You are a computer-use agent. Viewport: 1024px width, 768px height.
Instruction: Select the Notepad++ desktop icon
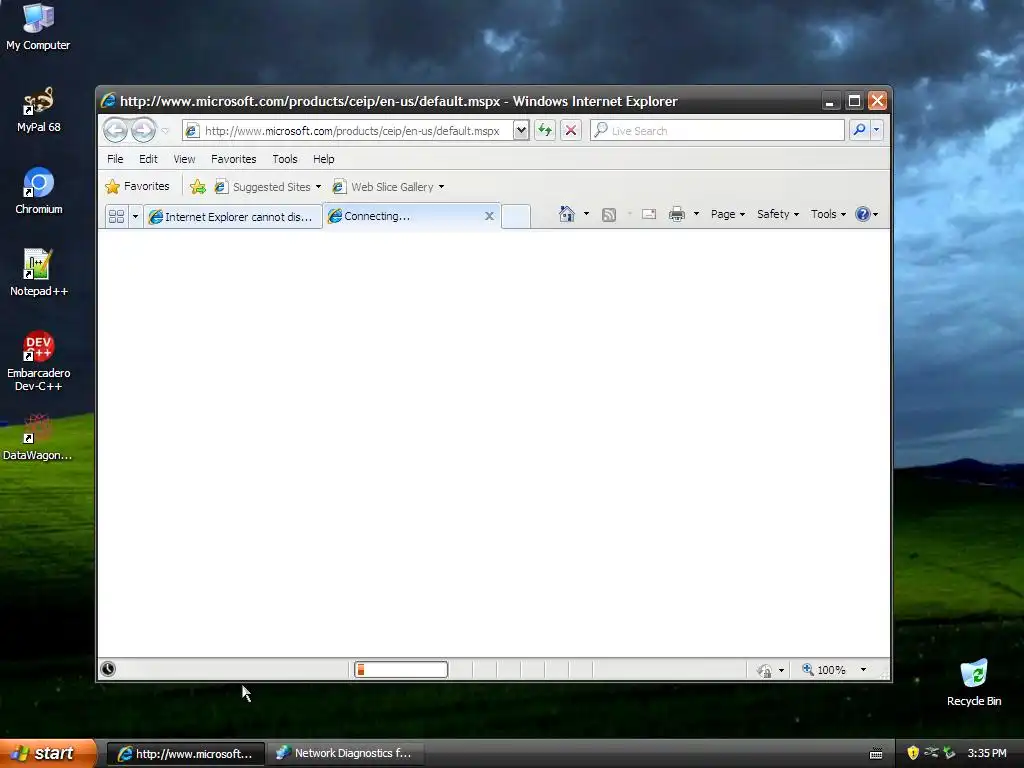point(39,273)
